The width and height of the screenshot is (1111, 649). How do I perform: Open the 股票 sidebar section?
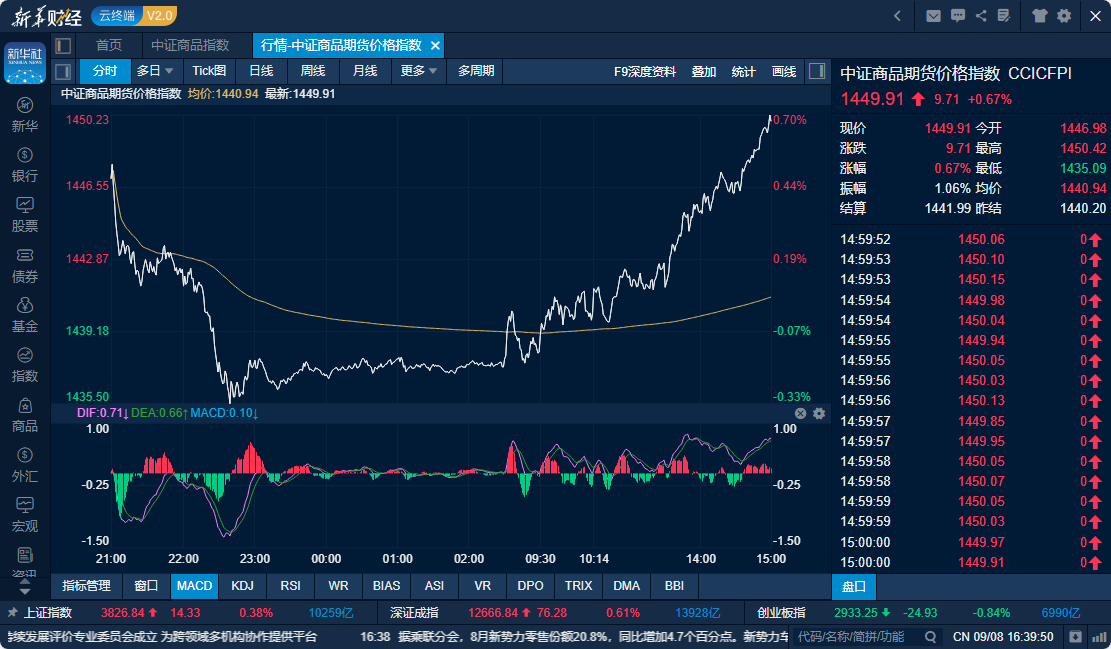[x=25, y=215]
